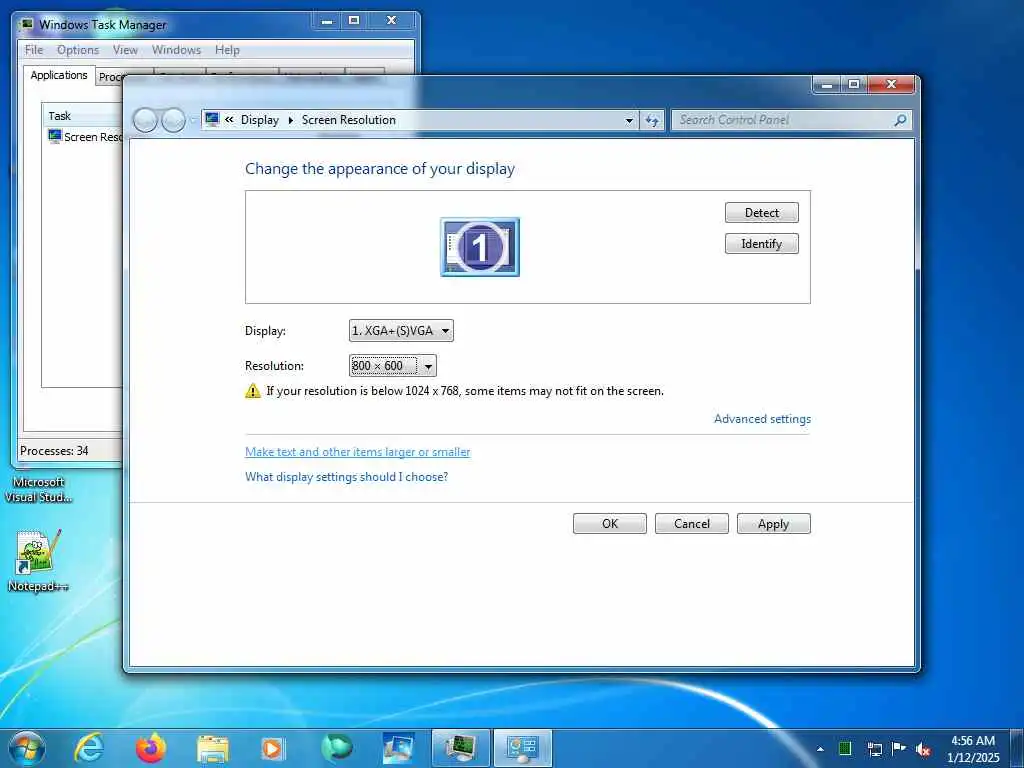Click Control Panel icon in address bar

[212, 120]
